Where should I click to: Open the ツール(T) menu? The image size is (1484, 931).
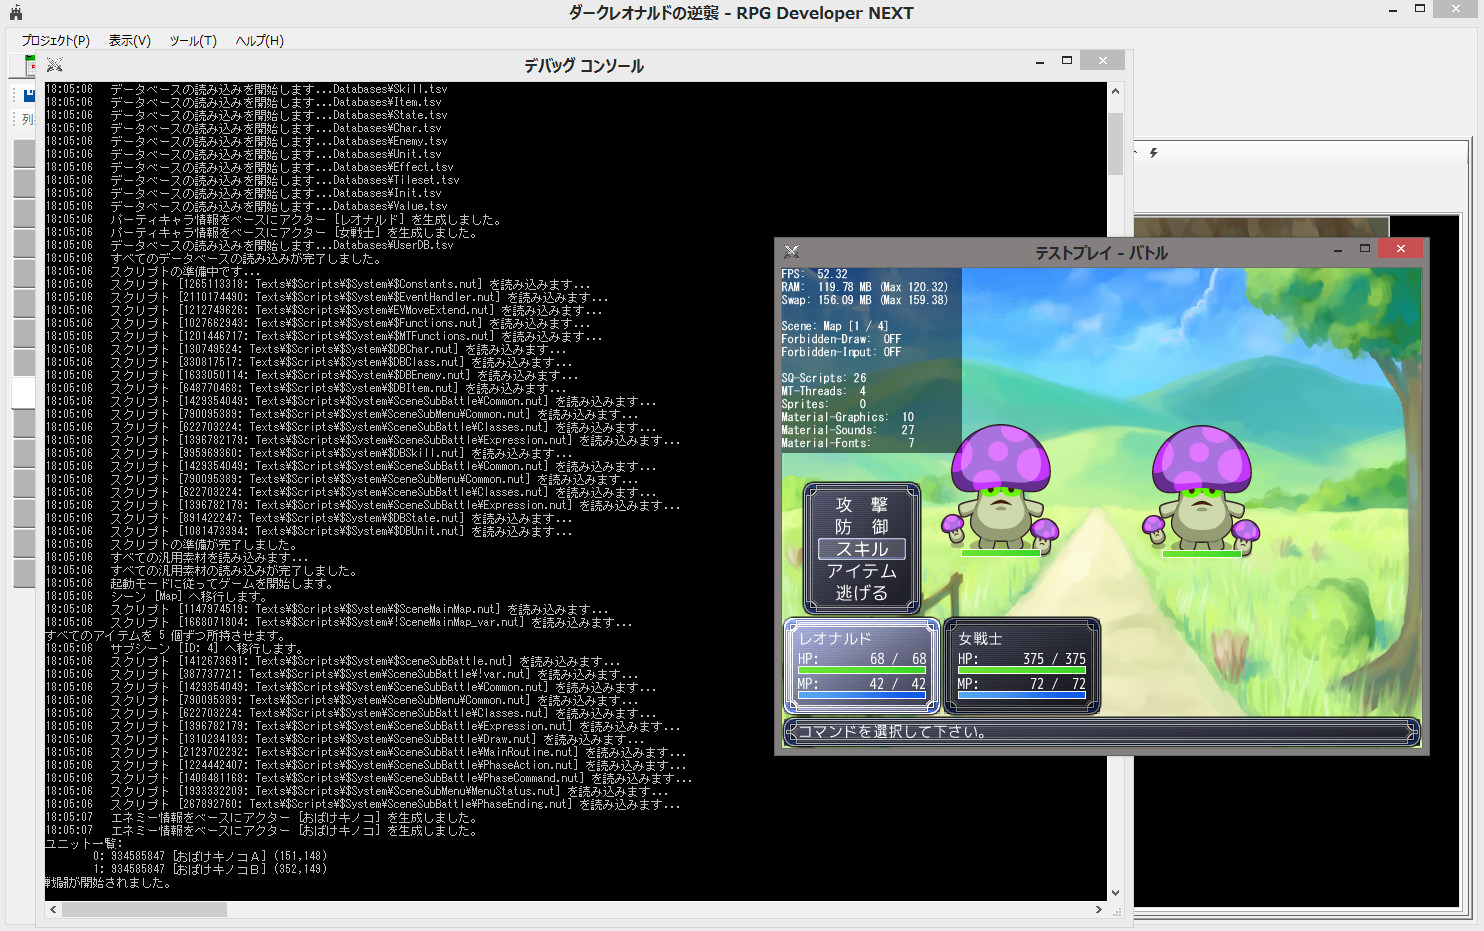pyautogui.click(x=190, y=41)
